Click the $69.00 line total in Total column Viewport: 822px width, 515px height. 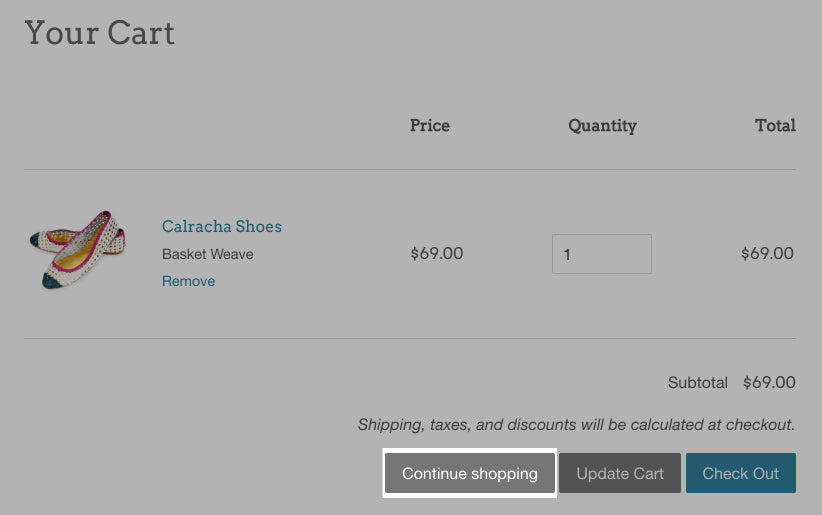coord(767,253)
